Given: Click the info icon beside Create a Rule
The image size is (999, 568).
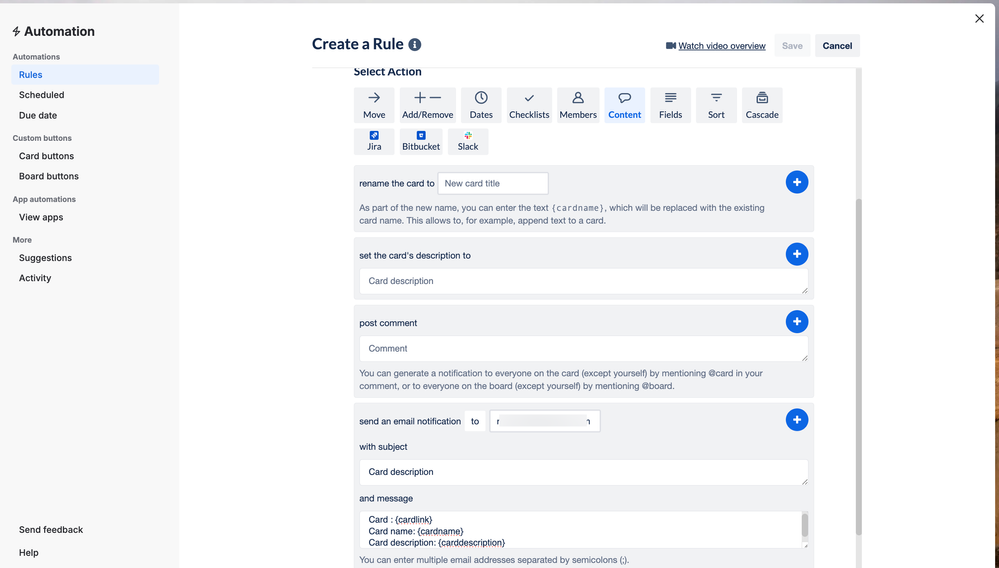Looking at the screenshot, I should coord(415,45).
